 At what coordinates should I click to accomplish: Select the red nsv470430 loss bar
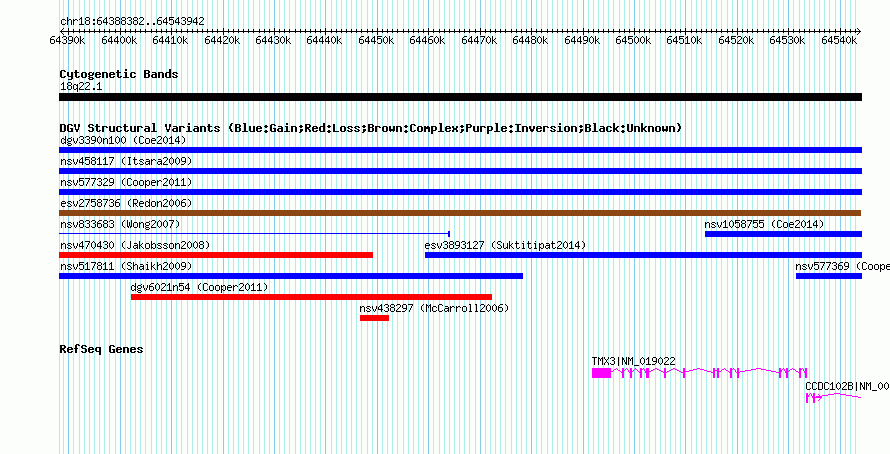[216, 255]
